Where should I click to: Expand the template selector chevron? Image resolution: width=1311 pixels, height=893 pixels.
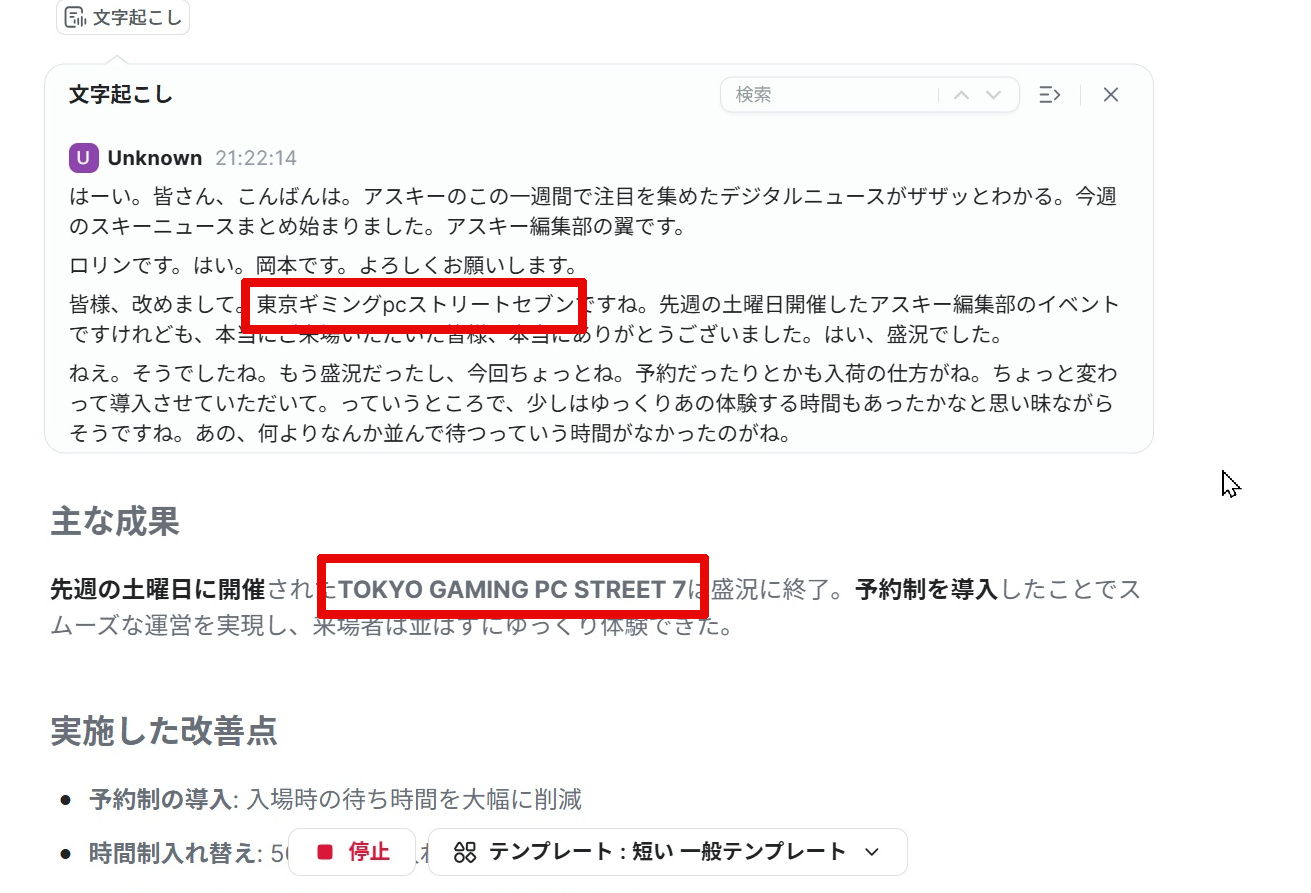click(x=871, y=852)
